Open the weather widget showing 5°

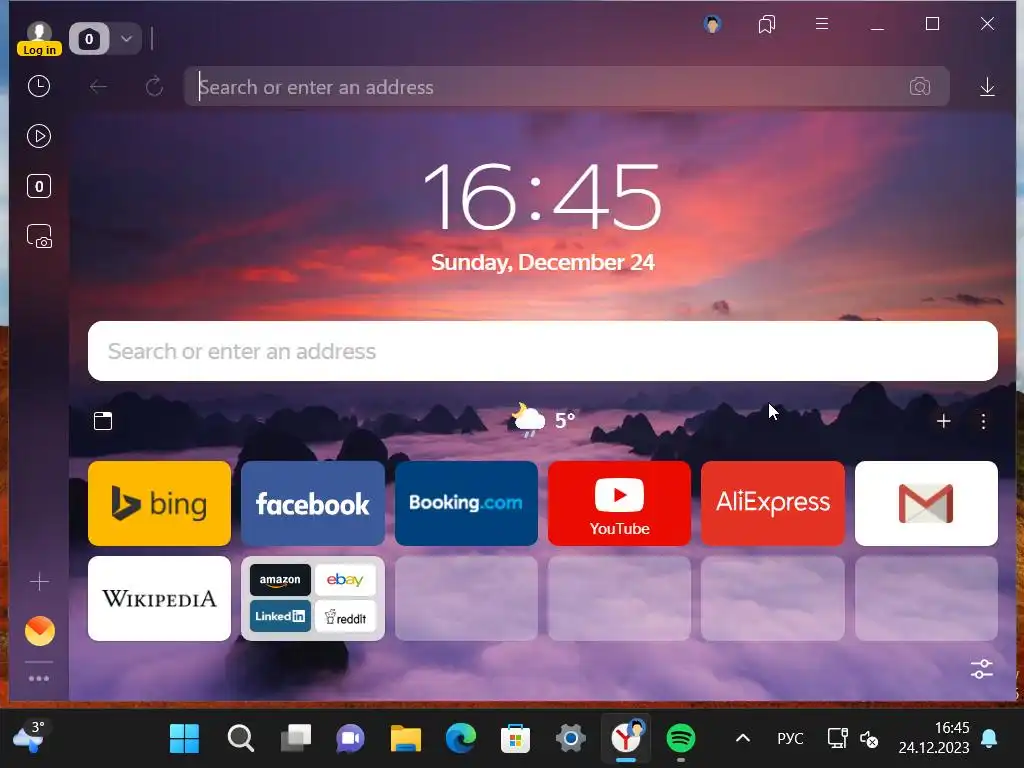(543, 419)
